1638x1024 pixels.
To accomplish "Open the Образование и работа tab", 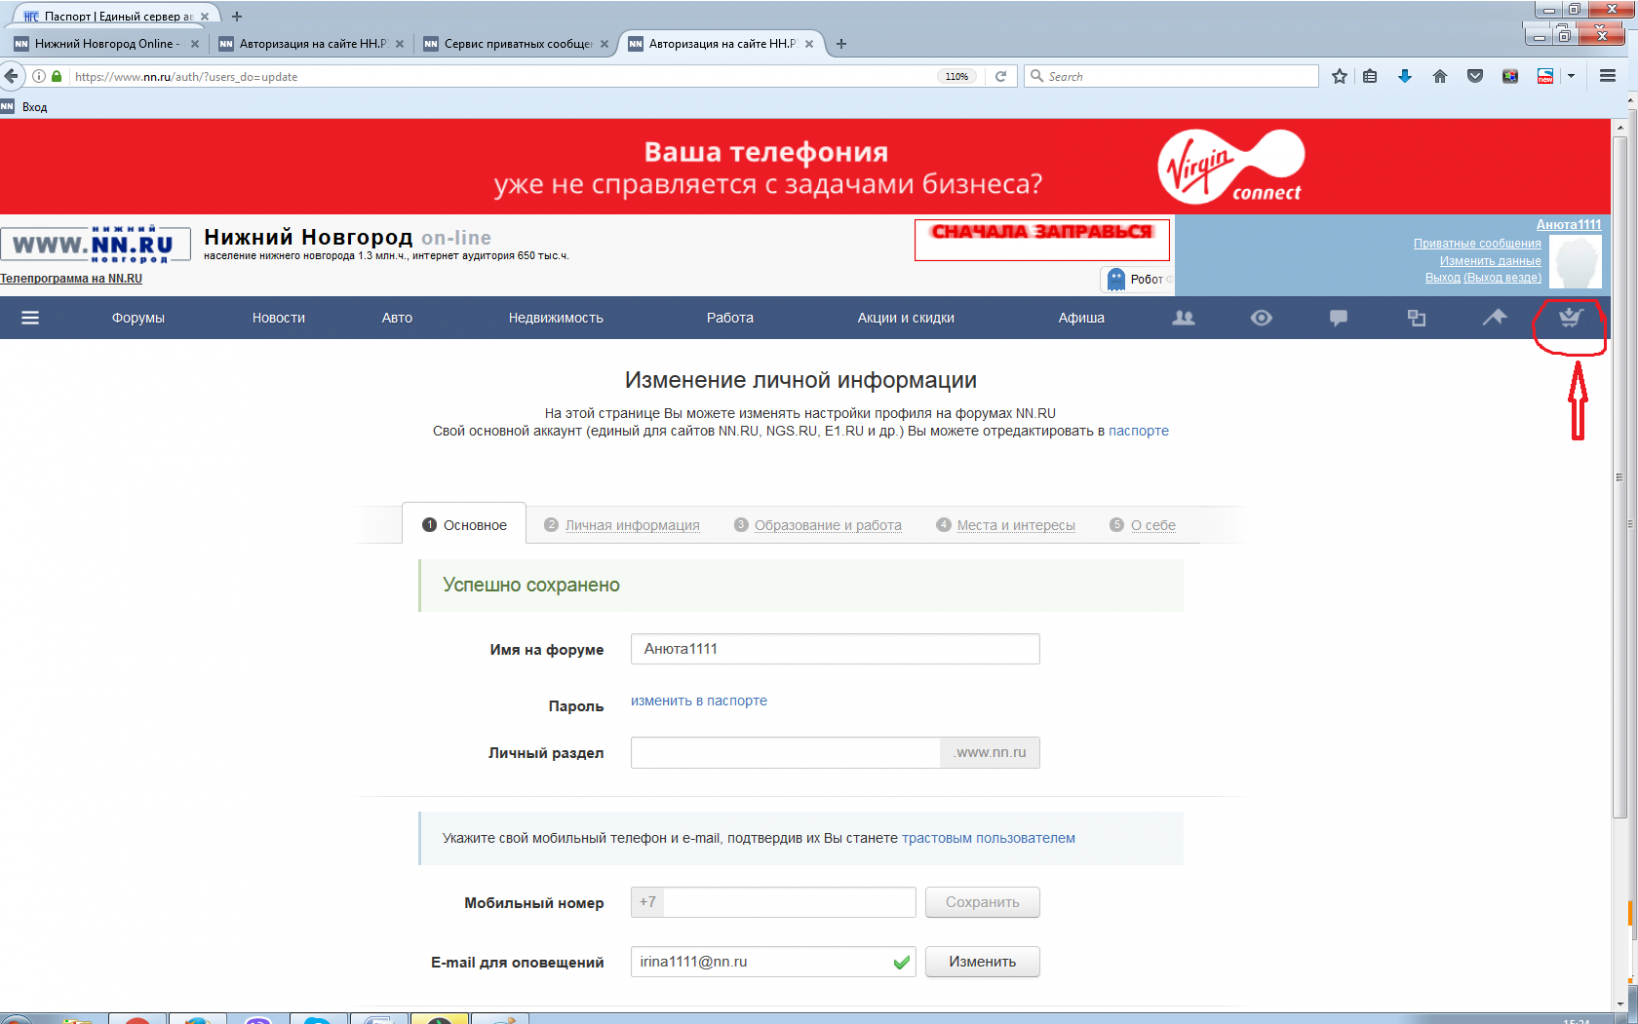I will point(827,525).
